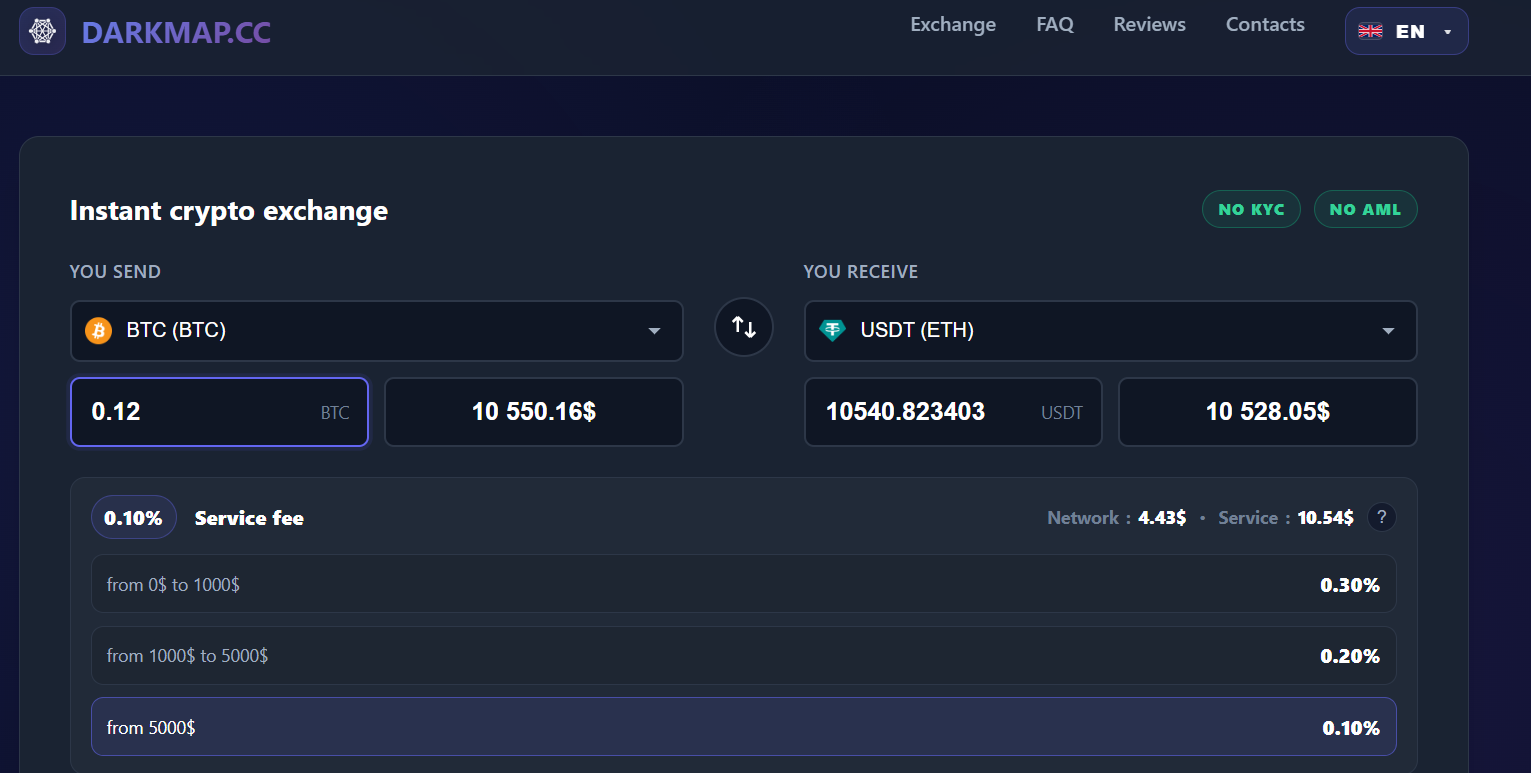The image size is (1531, 773).
Task: Open the FAQ page from navigation
Action: [x=1054, y=24]
